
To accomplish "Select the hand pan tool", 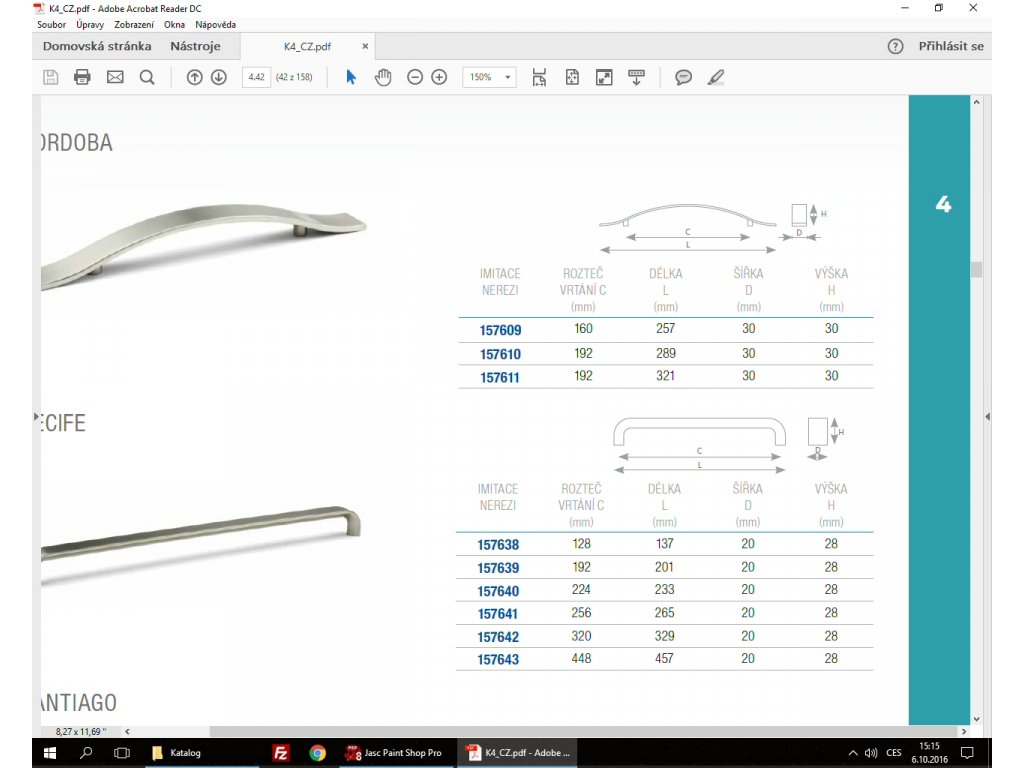I will (383, 77).
